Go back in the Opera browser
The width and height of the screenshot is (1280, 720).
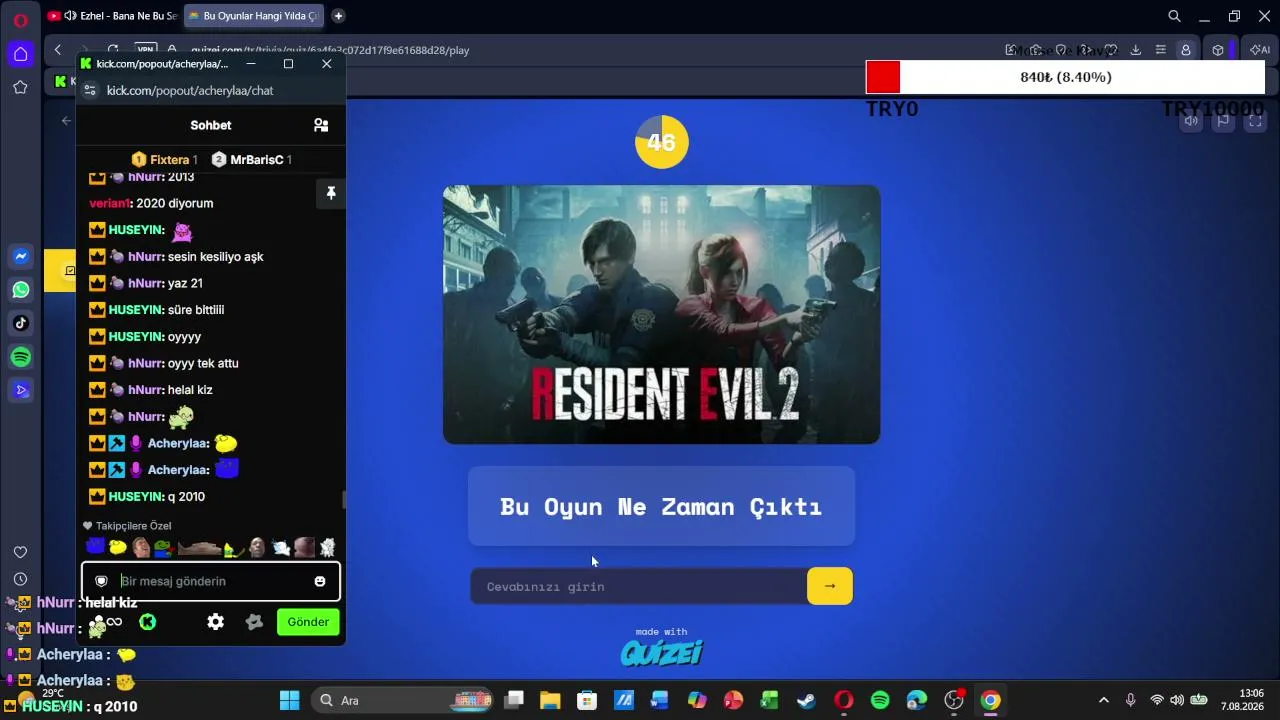[x=58, y=50]
